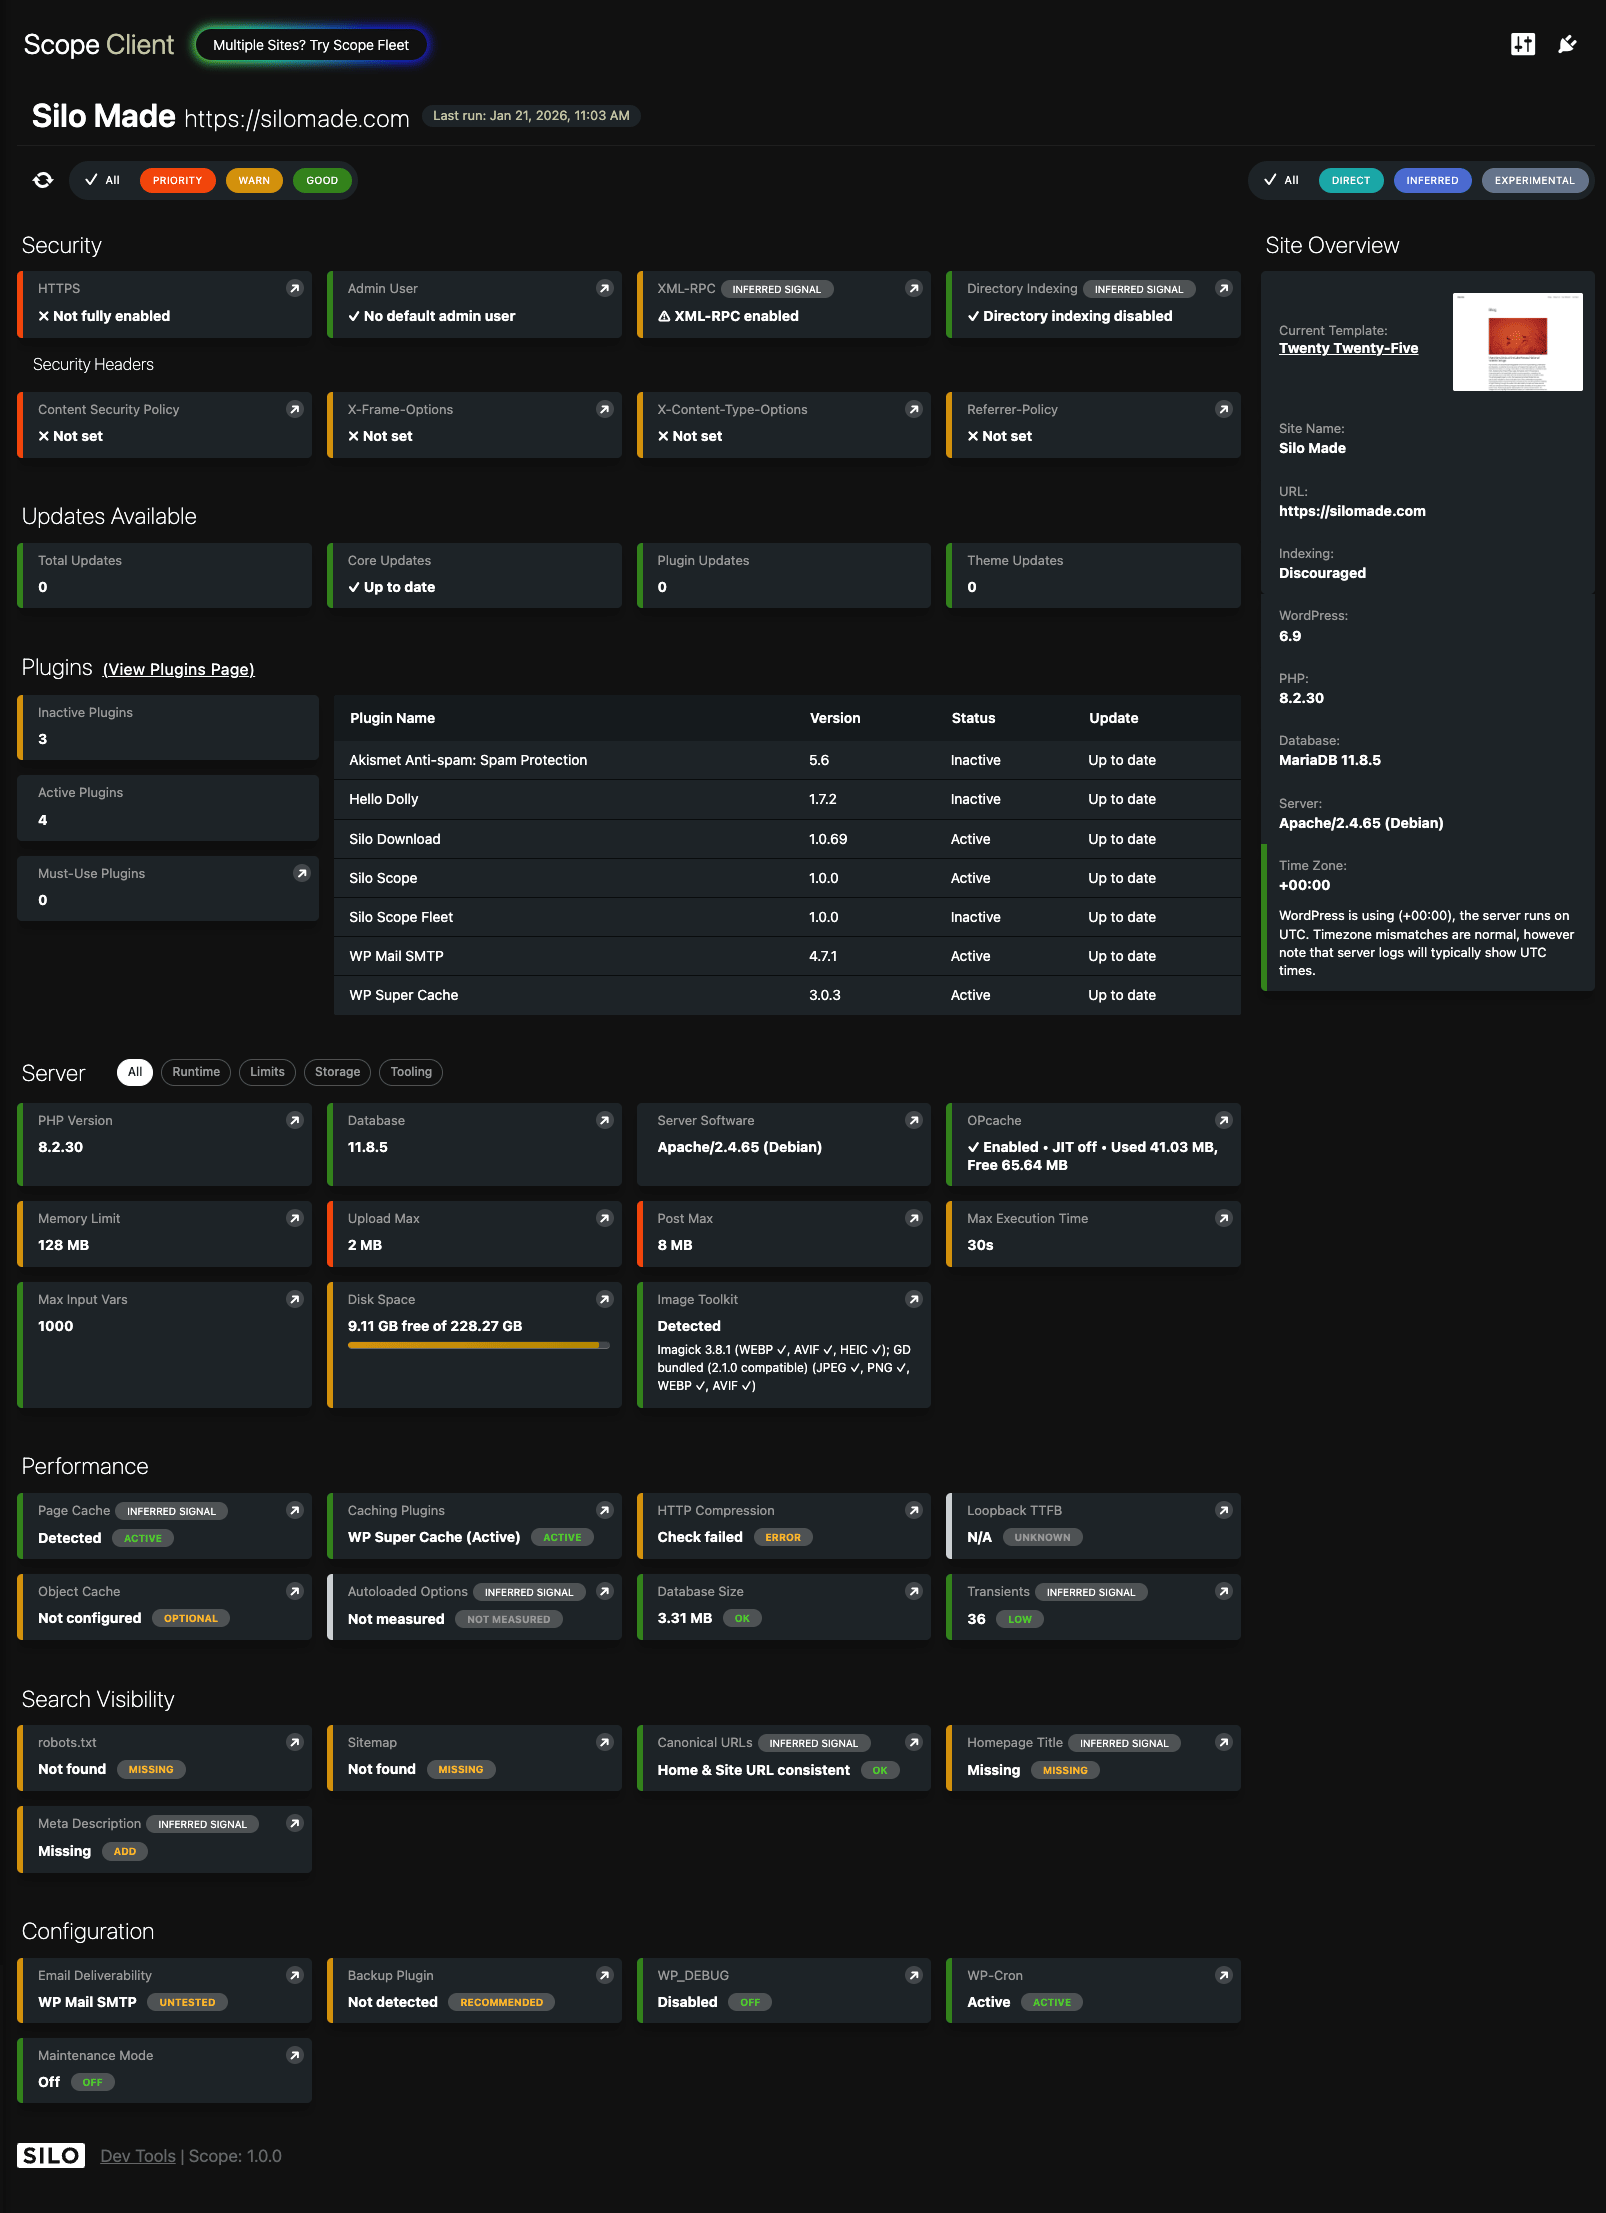Open details for the robots.txt check
This screenshot has height=2213, width=1606.
[x=294, y=1742]
